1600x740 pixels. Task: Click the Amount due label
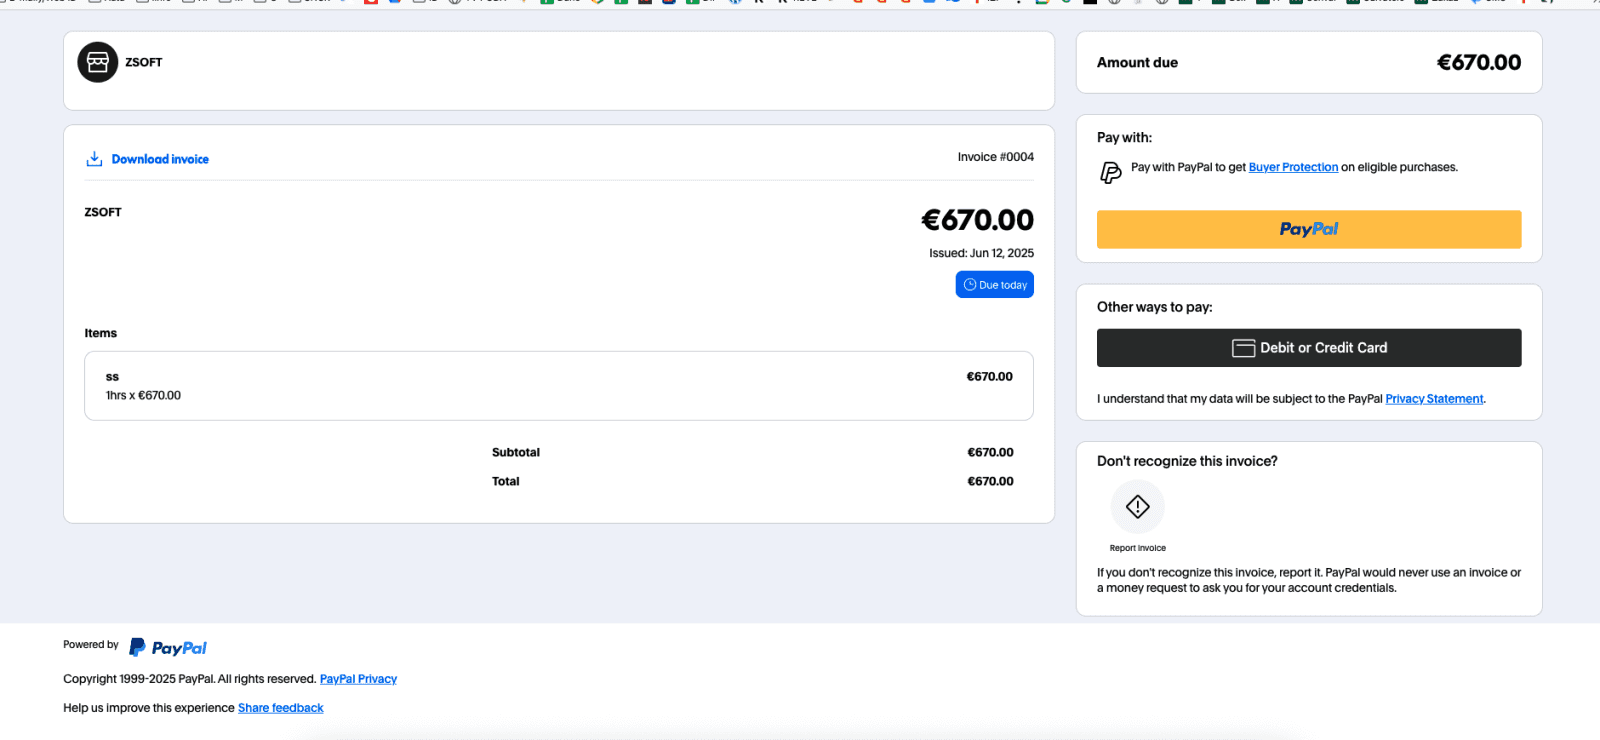[x=1138, y=62]
